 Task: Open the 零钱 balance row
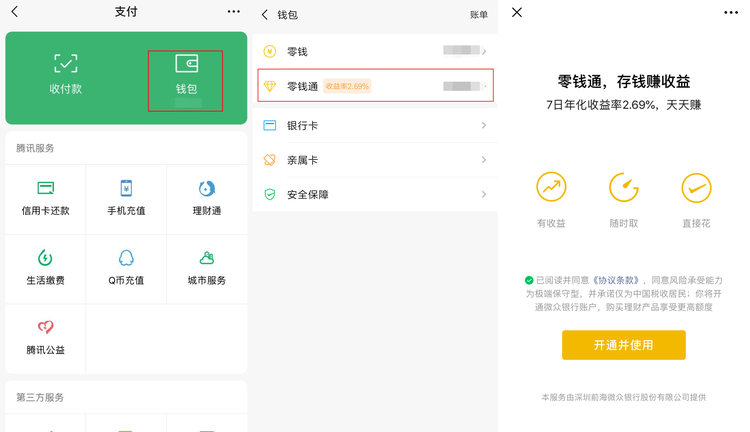(375, 51)
